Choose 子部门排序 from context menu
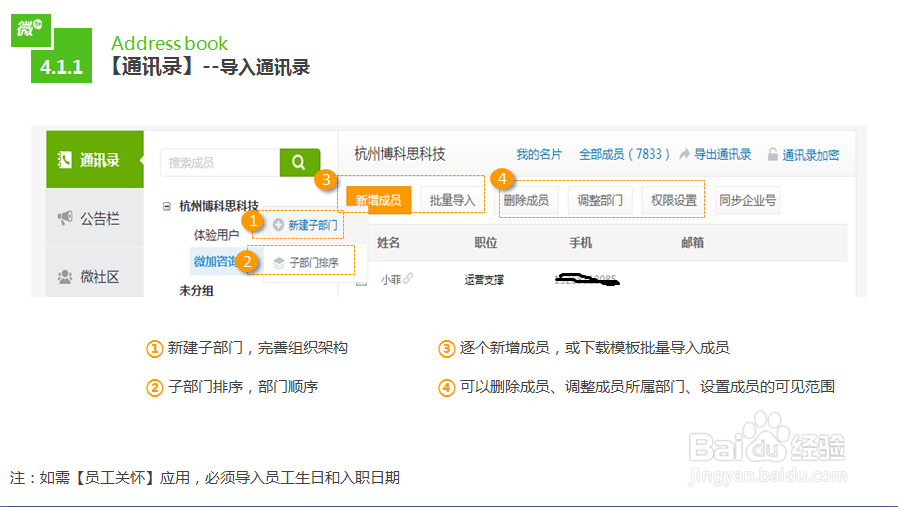Viewport: 898px width, 507px height. pyautogui.click(x=314, y=263)
